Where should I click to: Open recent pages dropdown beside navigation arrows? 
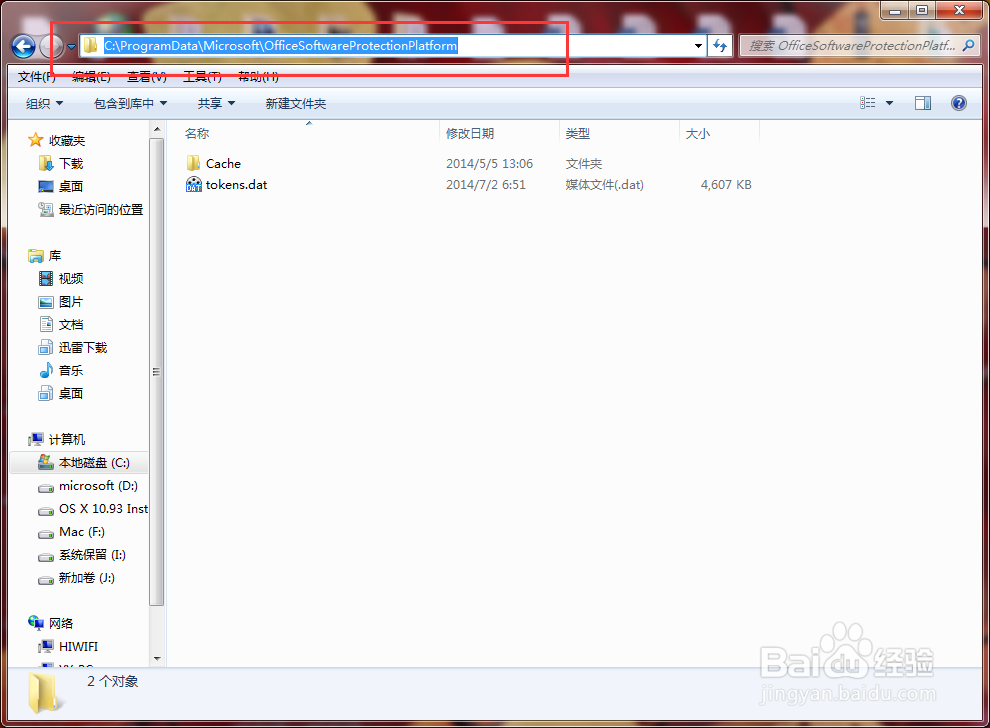[x=71, y=46]
